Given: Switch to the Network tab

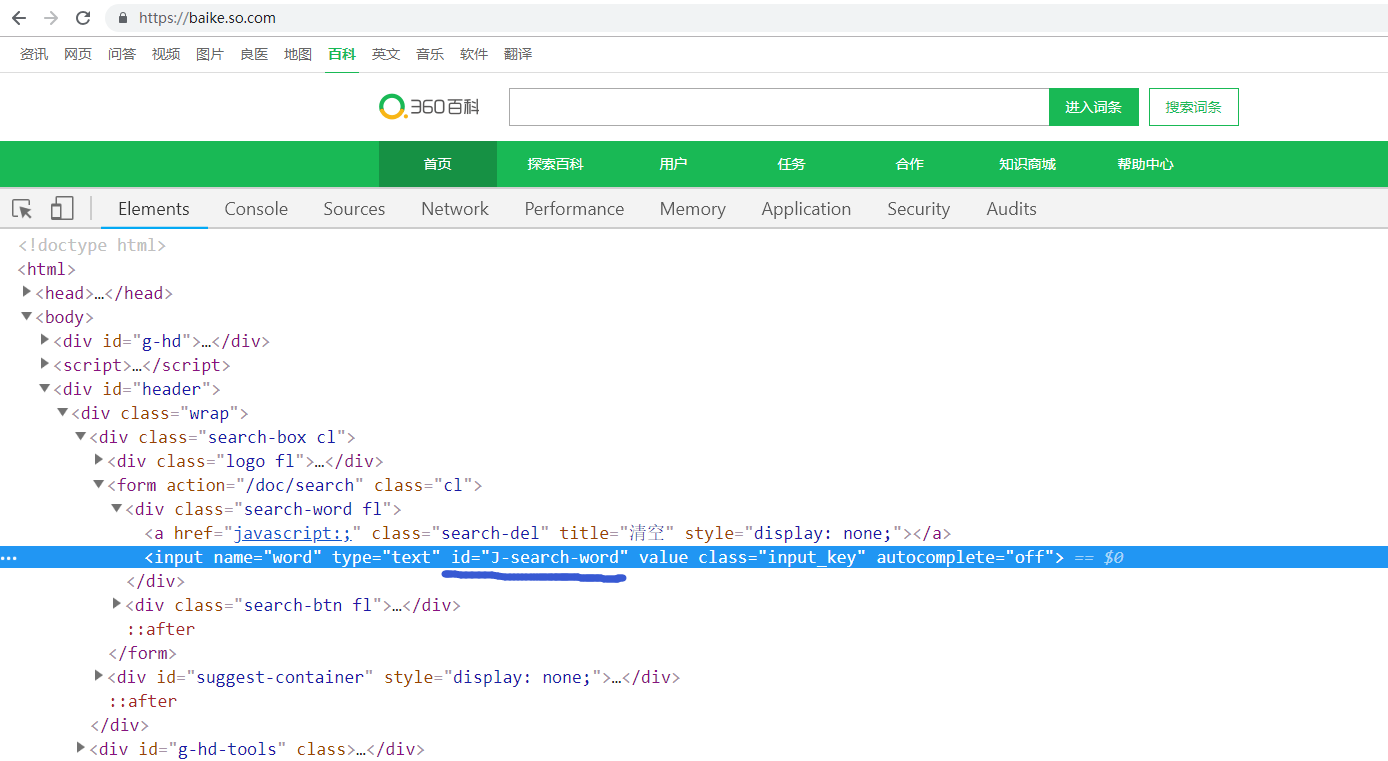Looking at the screenshot, I should click(455, 209).
